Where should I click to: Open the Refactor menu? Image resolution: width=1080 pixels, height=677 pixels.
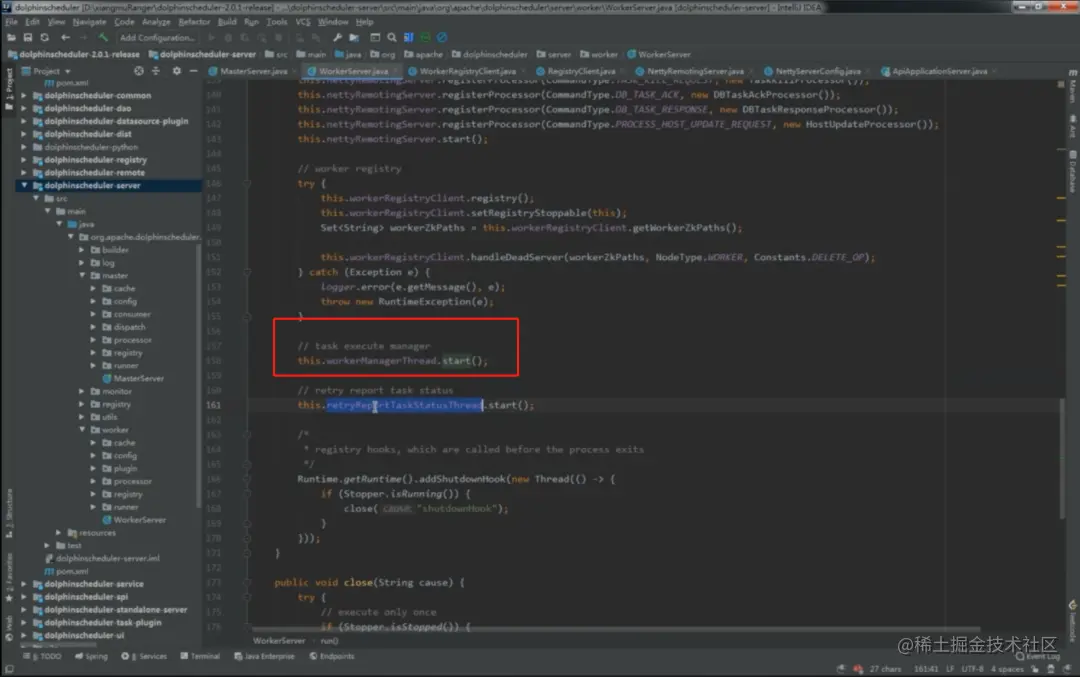point(194,22)
